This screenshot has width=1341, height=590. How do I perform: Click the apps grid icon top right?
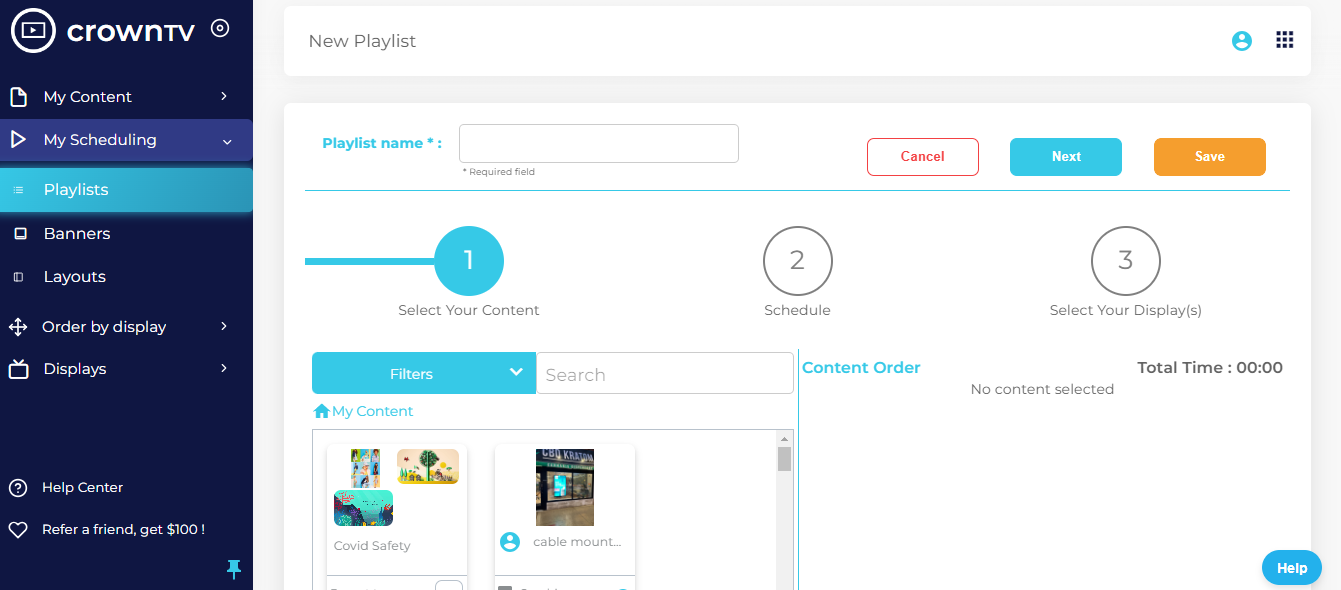click(x=1285, y=40)
